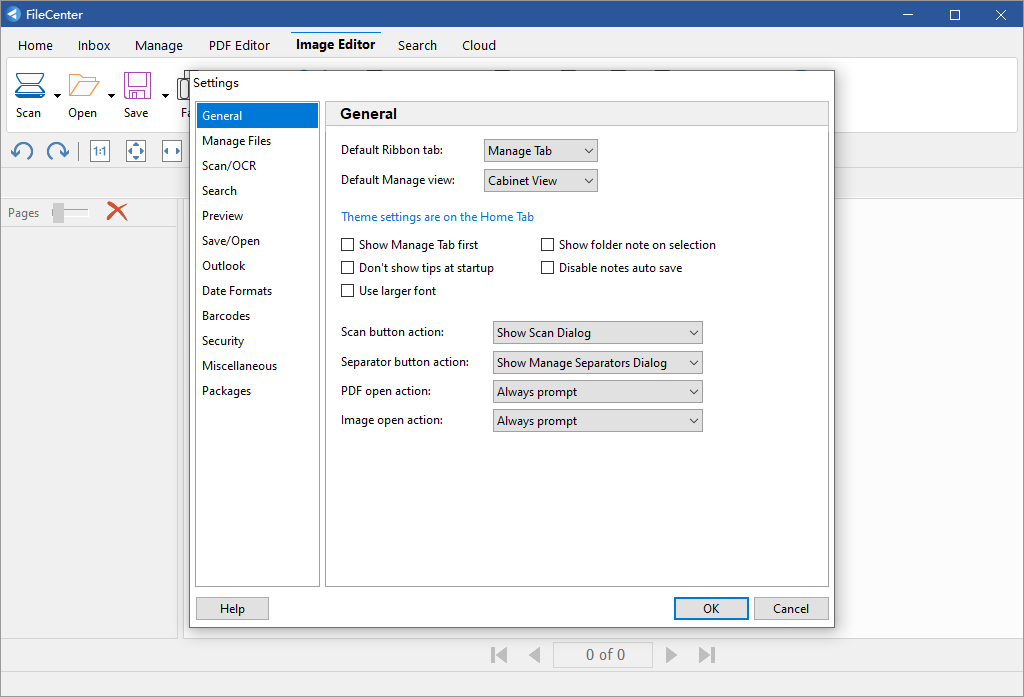Go to first page navigation icon
The height and width of the screenshot is (697, 1024).
pos(499,655)
